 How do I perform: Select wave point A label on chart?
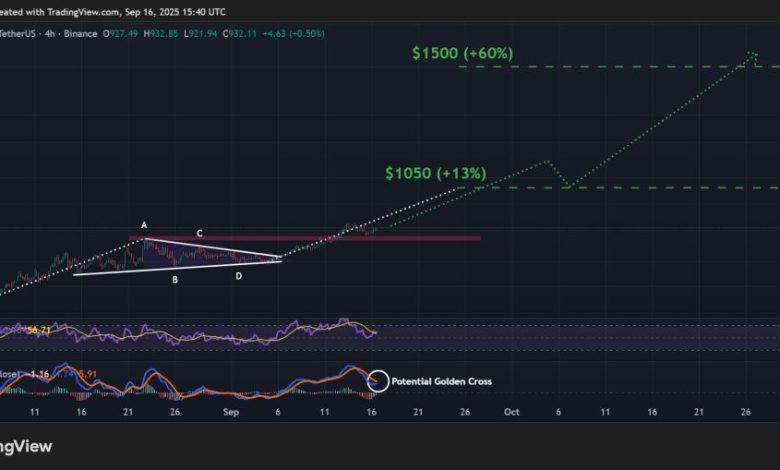(x=144, y=226)
